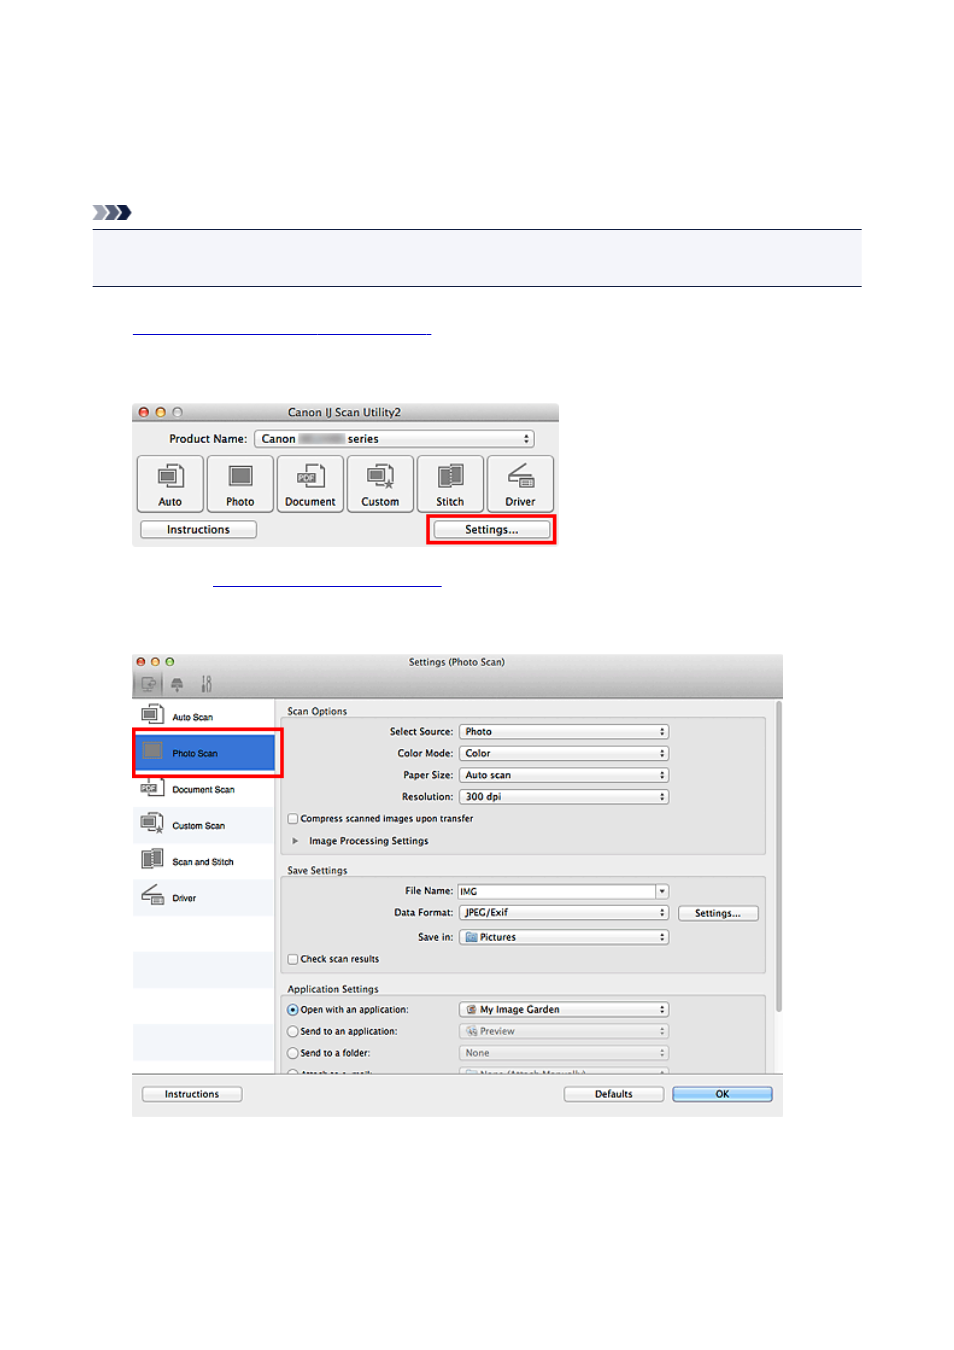Click the red close dot in Canon IJ Scan Utility2
Image resolution: width=954 pixels, height=1350 pixels.
point(144,412)
